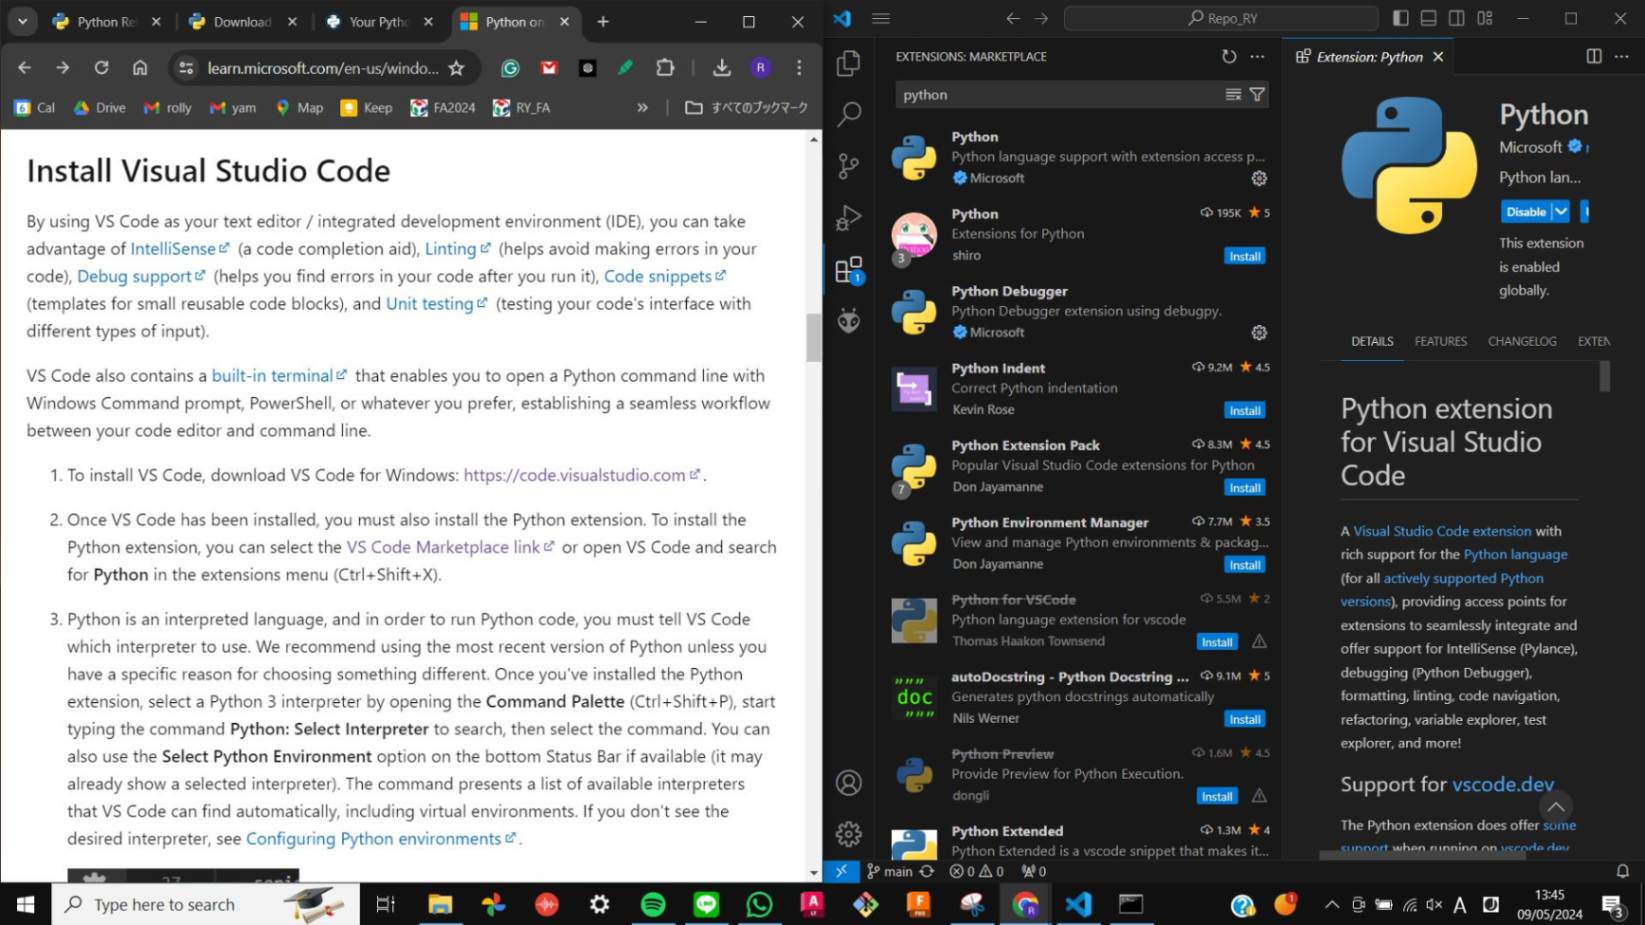Screen dimensions: 1645x925
Task: Show hidden system tray icons chevron
Action: (1331, 904)
